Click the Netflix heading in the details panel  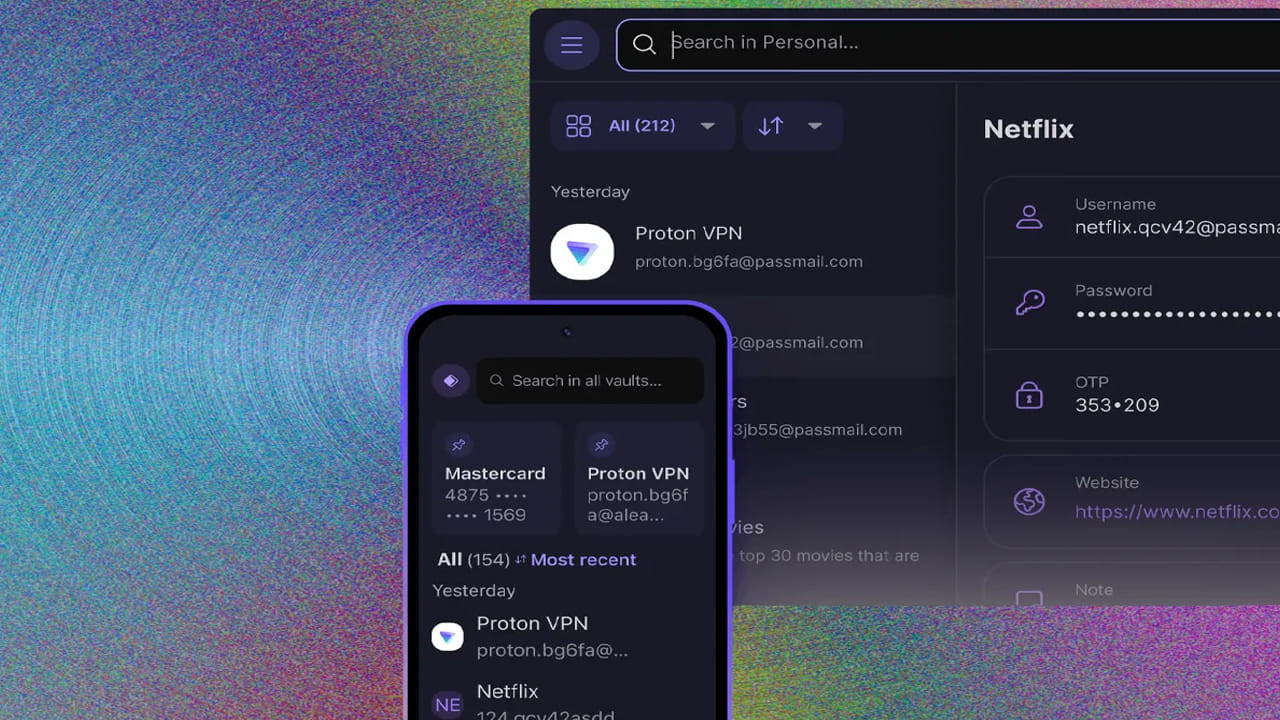pos(1028,129)
